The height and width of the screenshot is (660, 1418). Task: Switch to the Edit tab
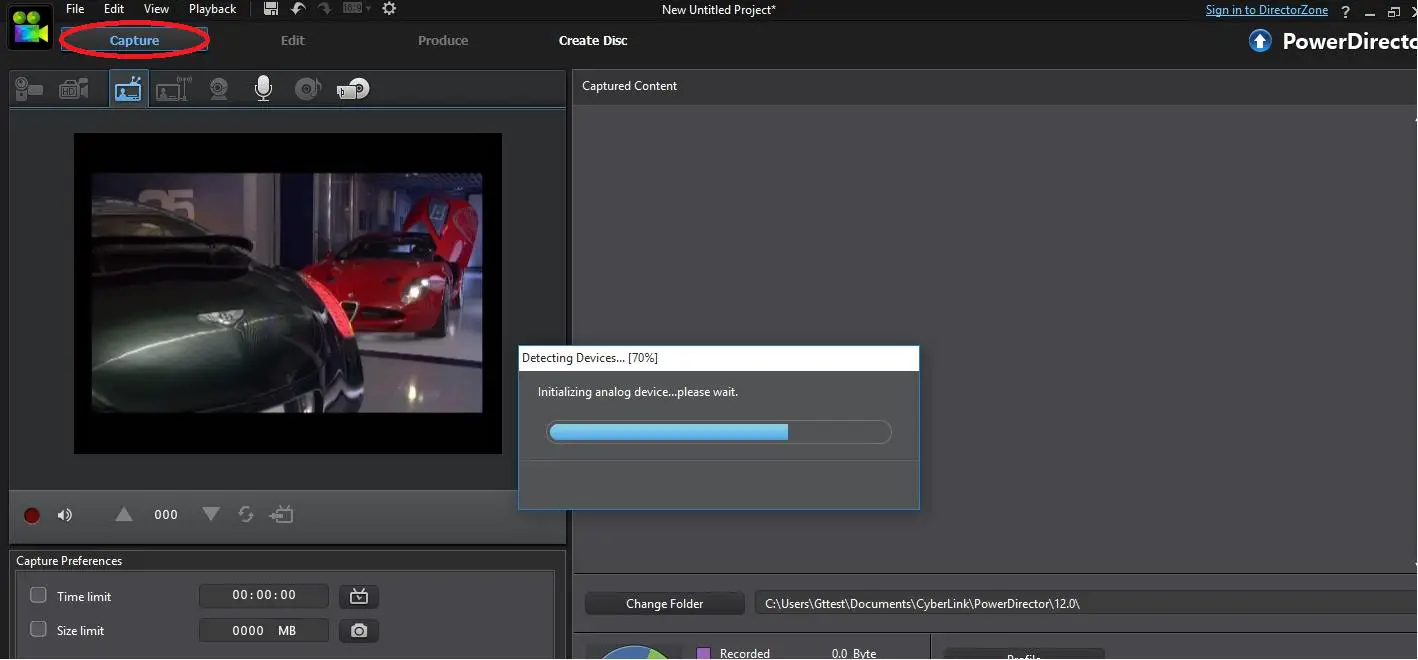coord(292,40)
